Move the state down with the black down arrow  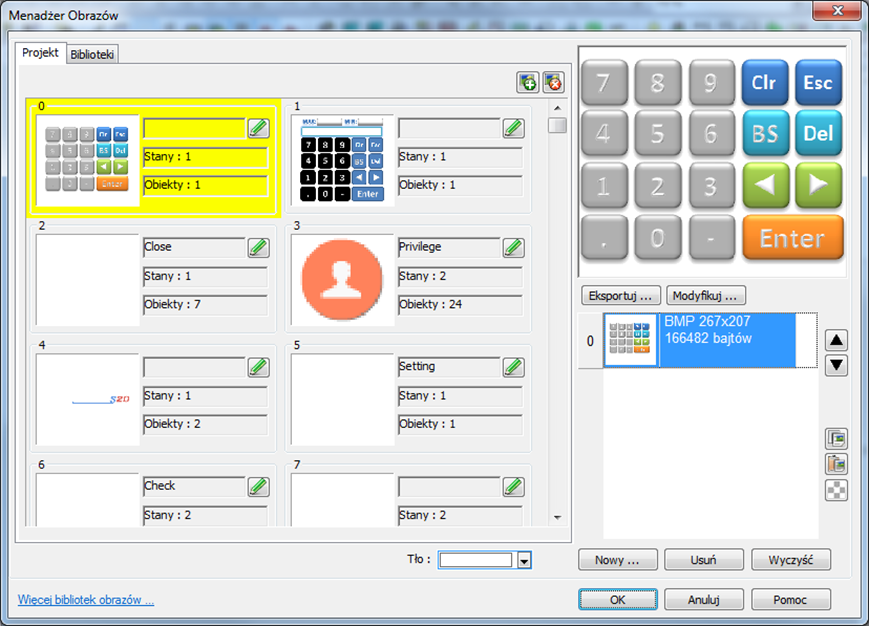tap(836, 365)
